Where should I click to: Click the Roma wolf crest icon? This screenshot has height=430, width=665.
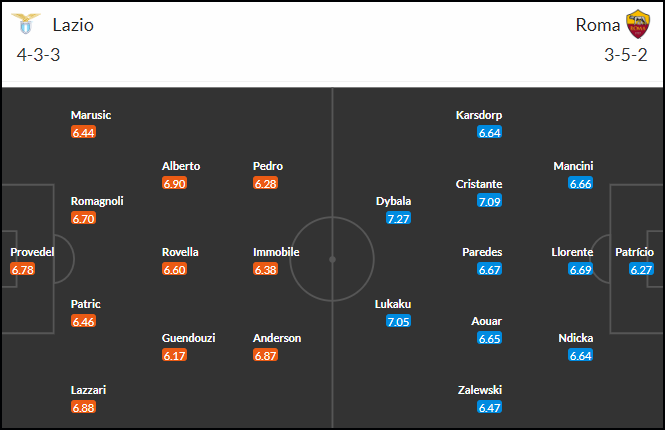(638, 24)
